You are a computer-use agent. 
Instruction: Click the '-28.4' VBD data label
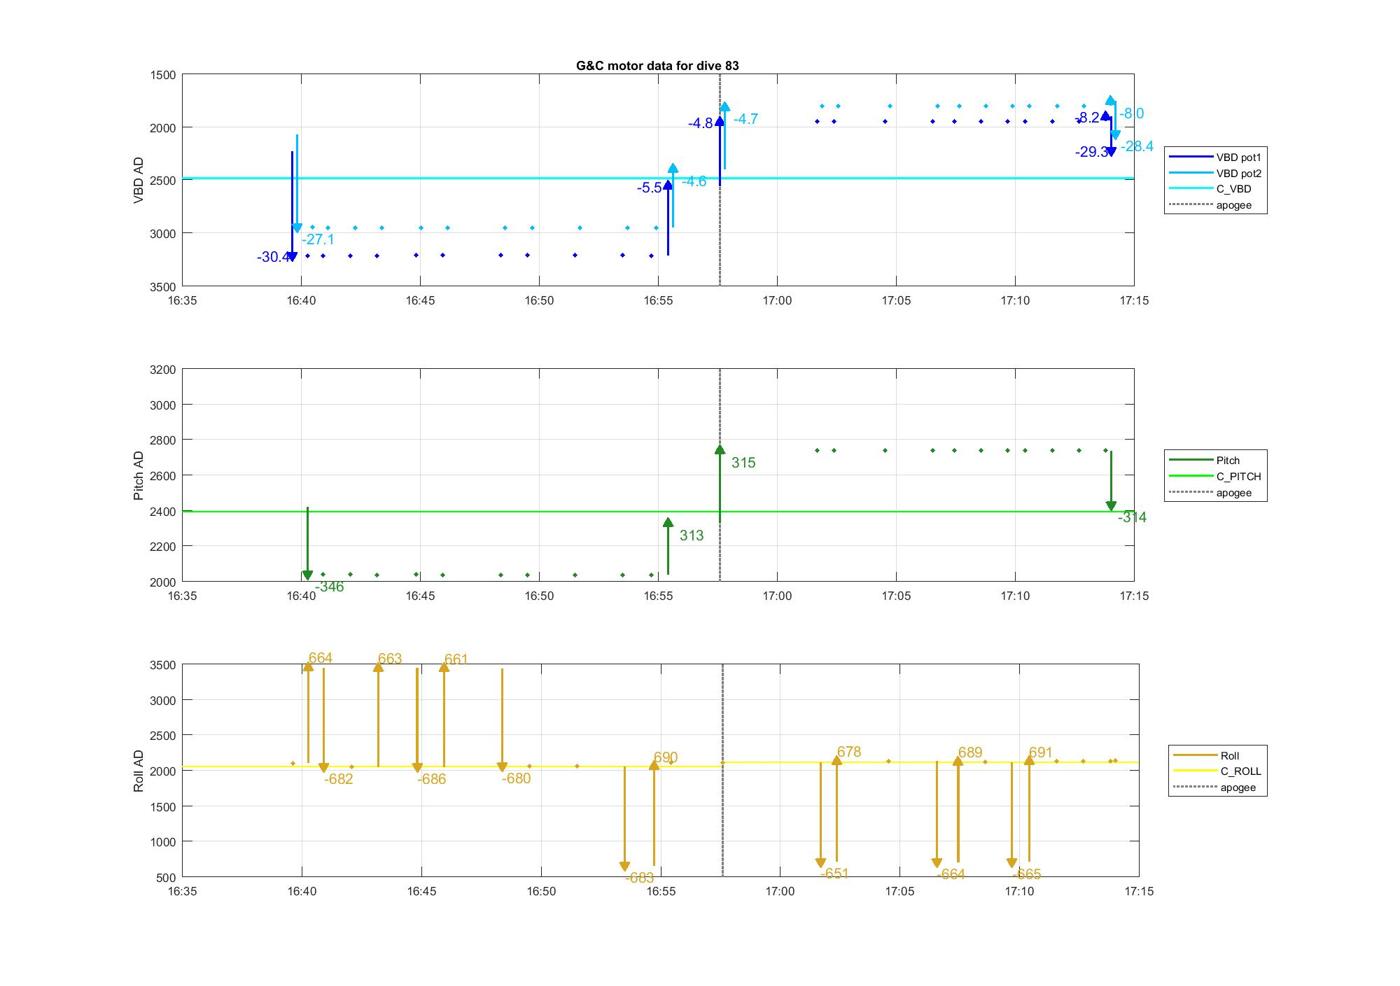click(1137, 146)
